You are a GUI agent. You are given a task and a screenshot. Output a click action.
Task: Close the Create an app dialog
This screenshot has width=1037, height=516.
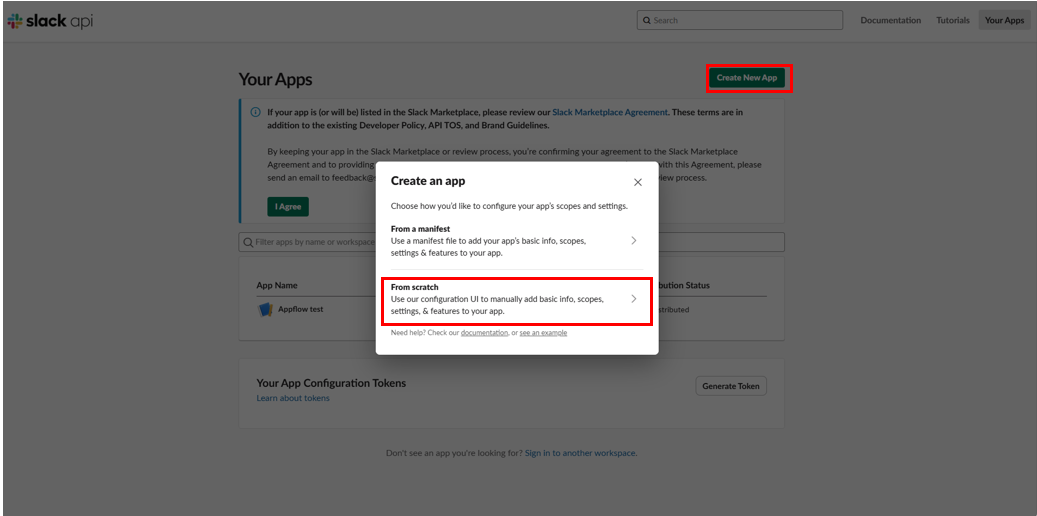[x=638, y=182]
